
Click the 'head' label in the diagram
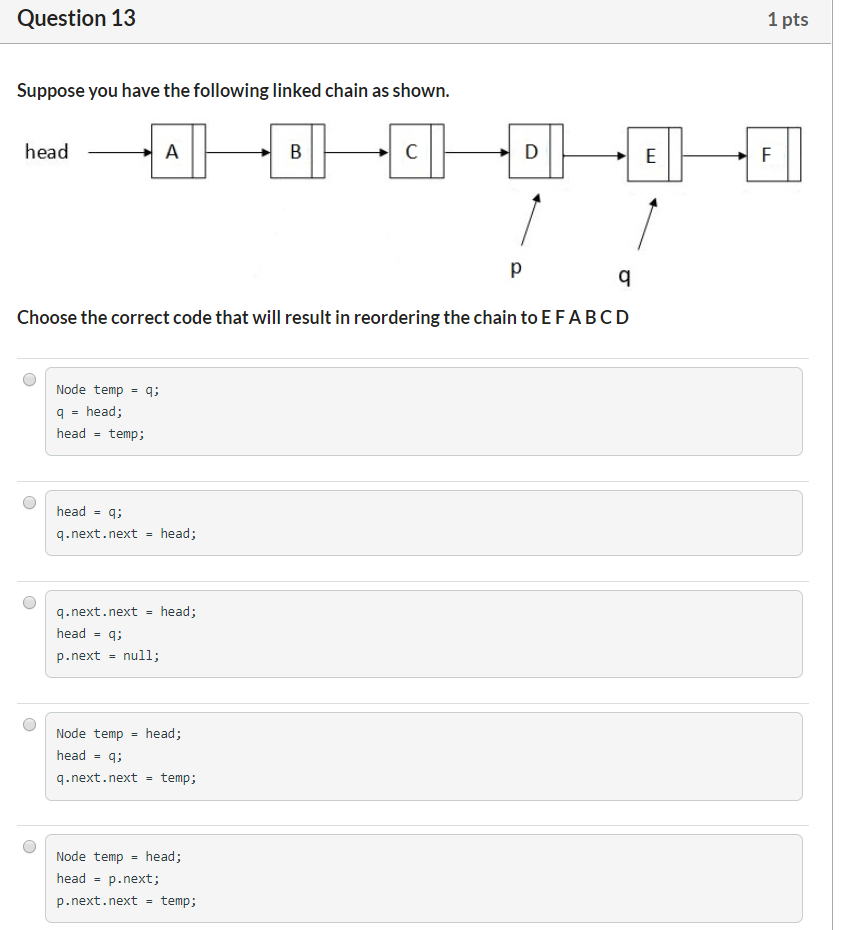tap(47, 152)
